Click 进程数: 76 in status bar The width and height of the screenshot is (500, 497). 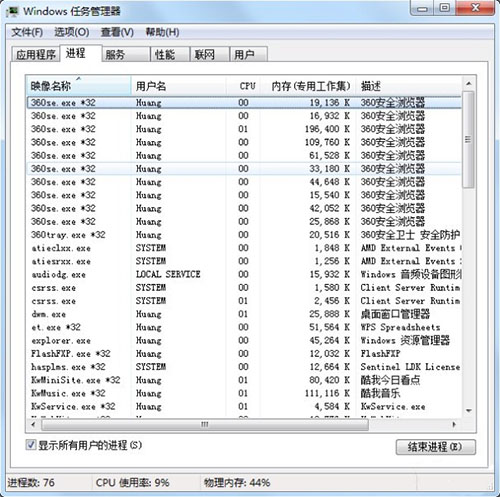point(31,482)
